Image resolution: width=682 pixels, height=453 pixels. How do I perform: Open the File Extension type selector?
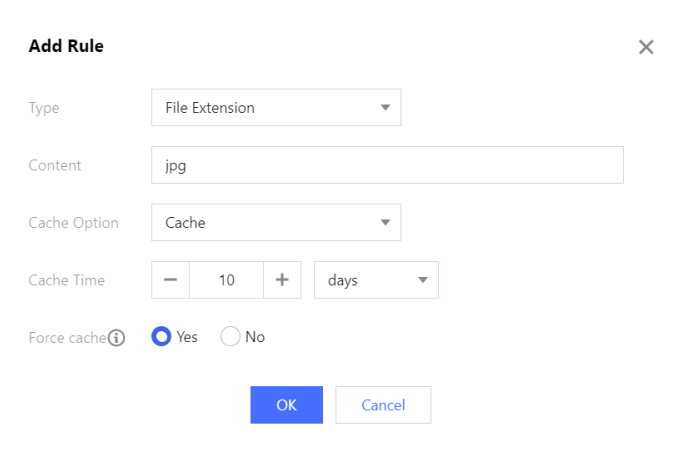pos(275,108)
